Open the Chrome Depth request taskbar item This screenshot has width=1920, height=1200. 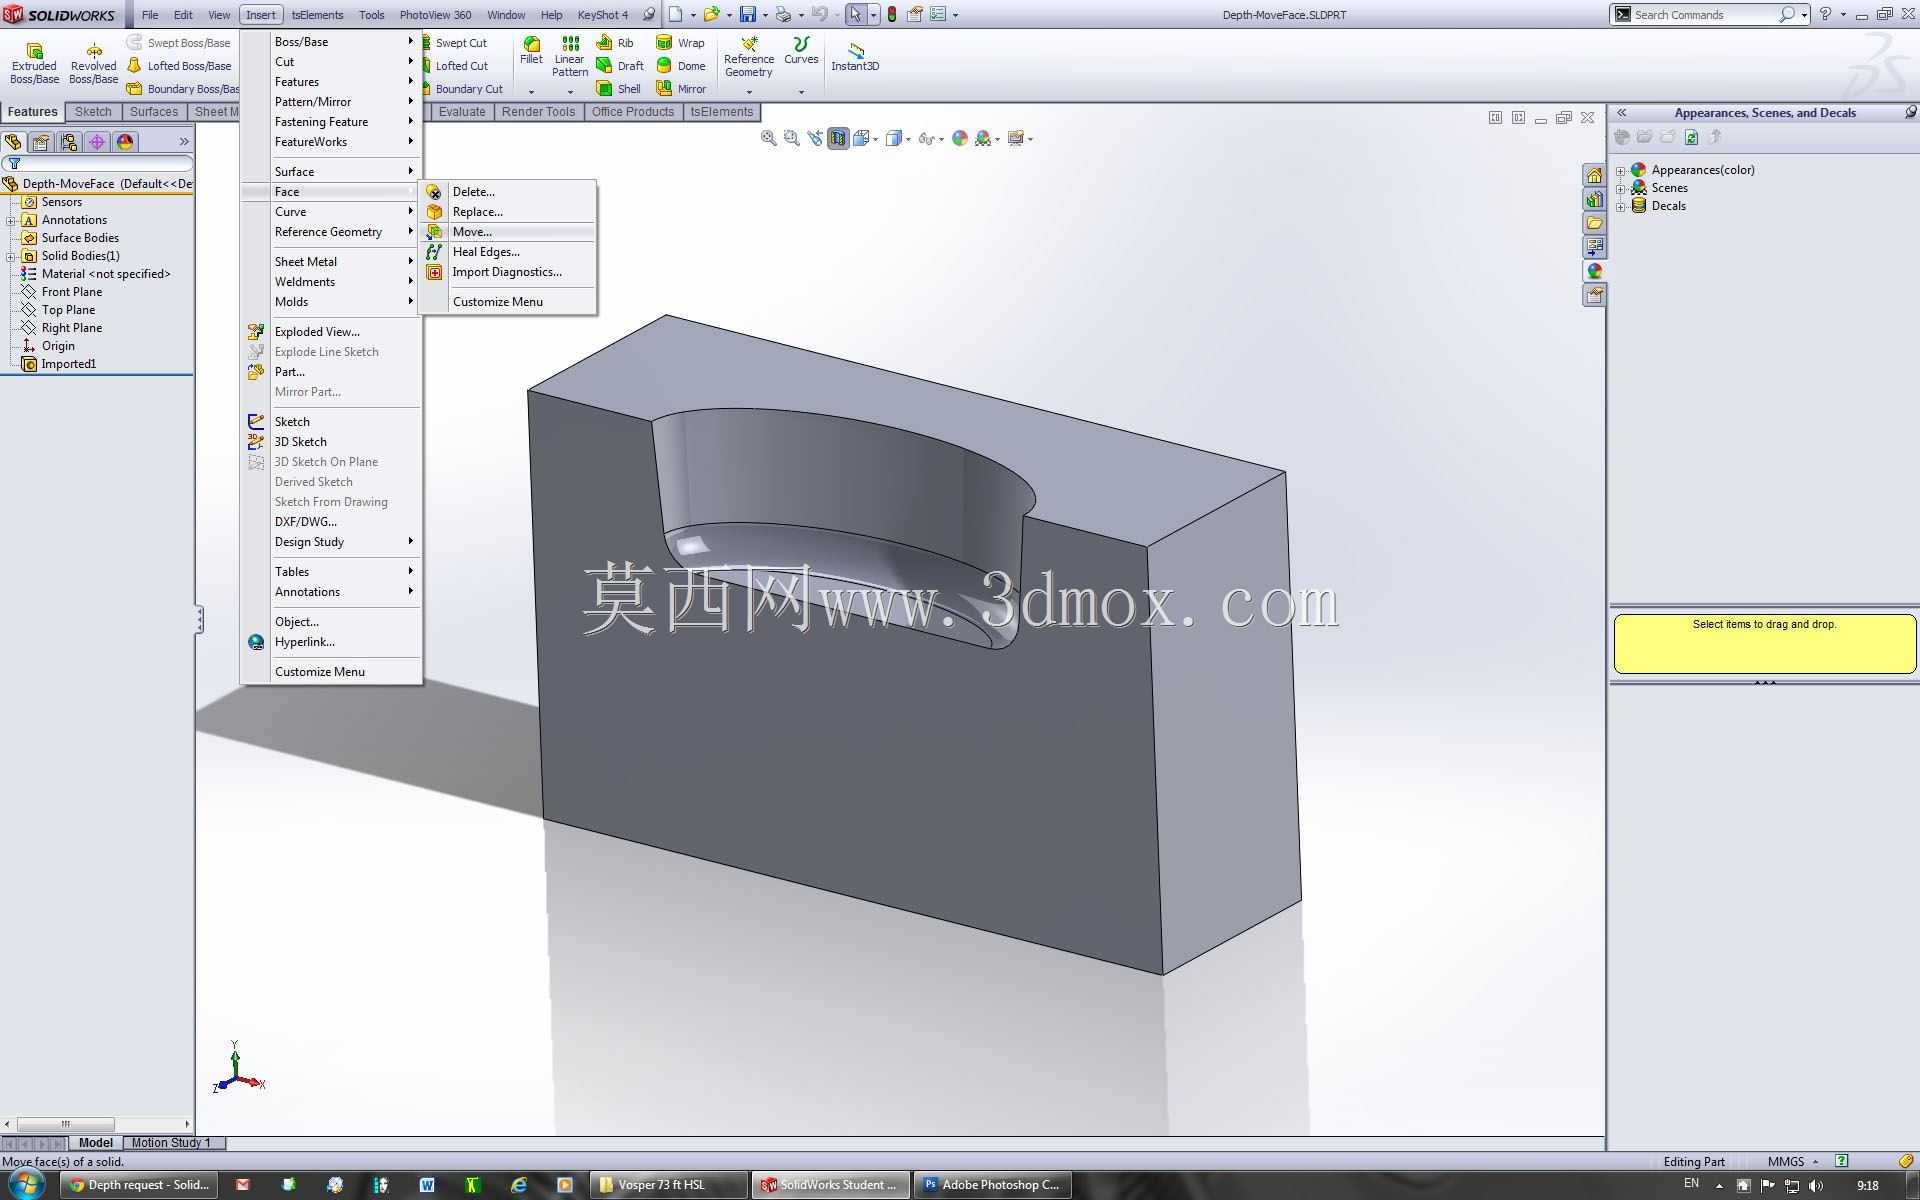pyautogui.click(x=139, y=1185)
